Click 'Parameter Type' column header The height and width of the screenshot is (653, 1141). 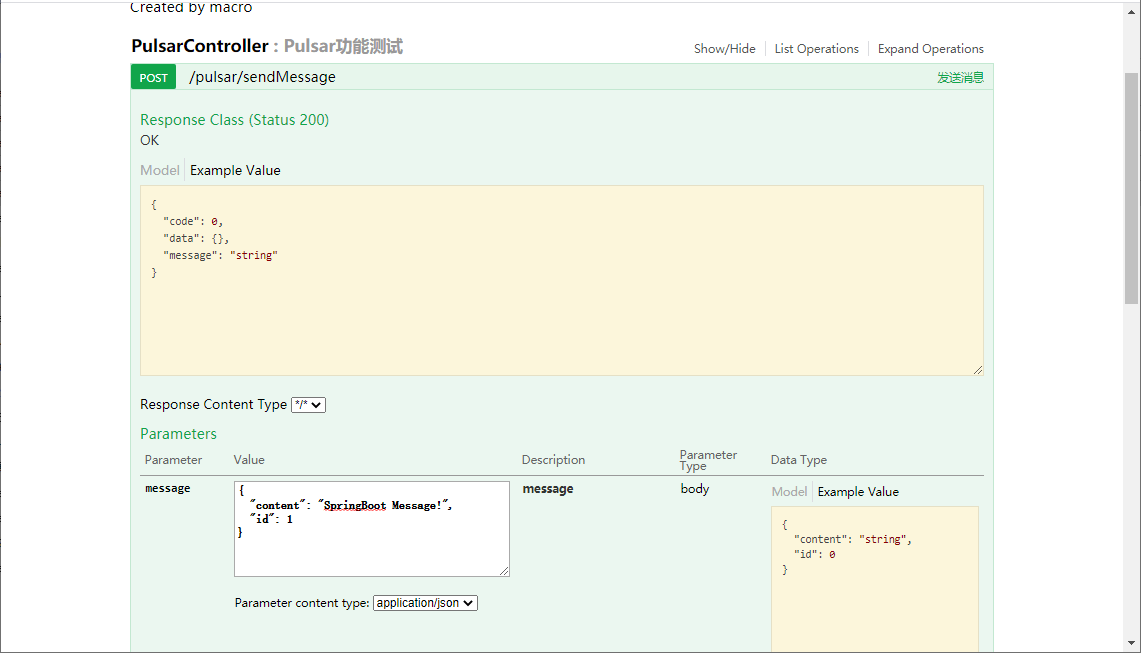pyautogui.click(x=708, y=460)
